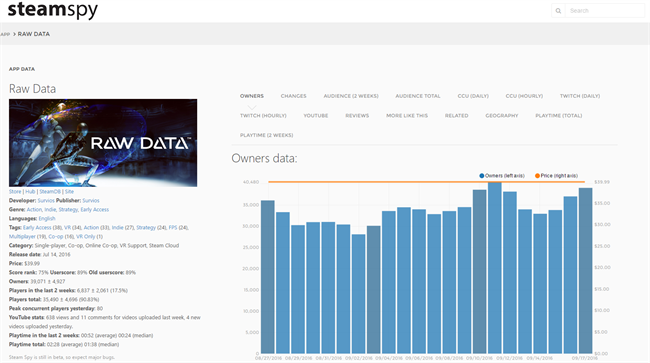This screenshot has height=363, width=650.
Task: Click the 'Owners: 39,071 ± 4,927' text
Action: 37,281
